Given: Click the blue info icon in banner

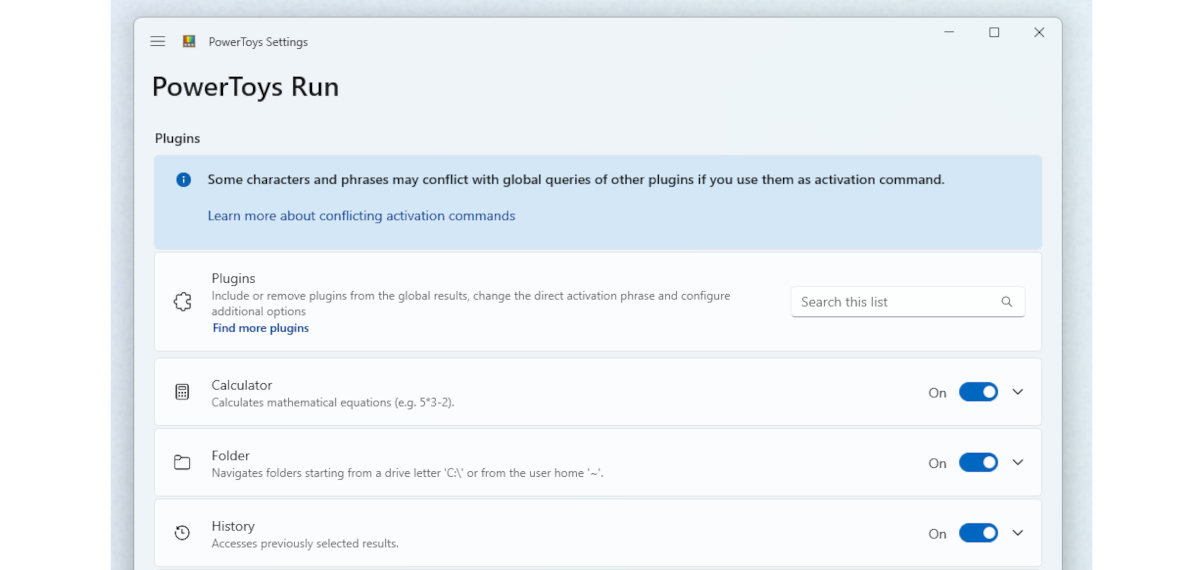Looking at the screenshot, I should pyautogui.click(x=183, y=180).
